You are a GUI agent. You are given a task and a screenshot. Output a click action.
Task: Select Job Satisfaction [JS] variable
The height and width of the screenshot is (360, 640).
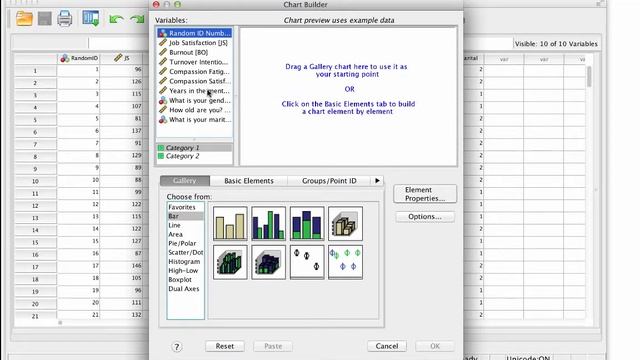[x=195, y=42]
